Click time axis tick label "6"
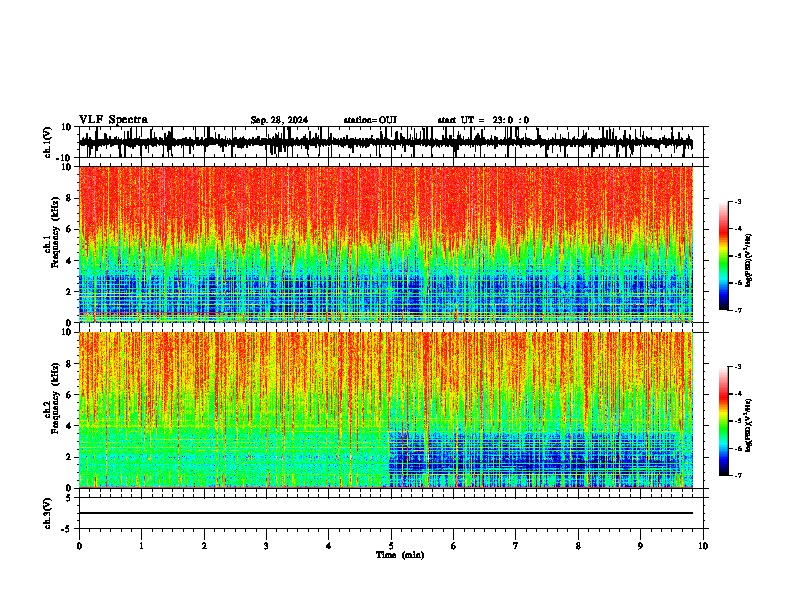Image resolution: width=792 pixels, height=612 pixels. [453, 546]
